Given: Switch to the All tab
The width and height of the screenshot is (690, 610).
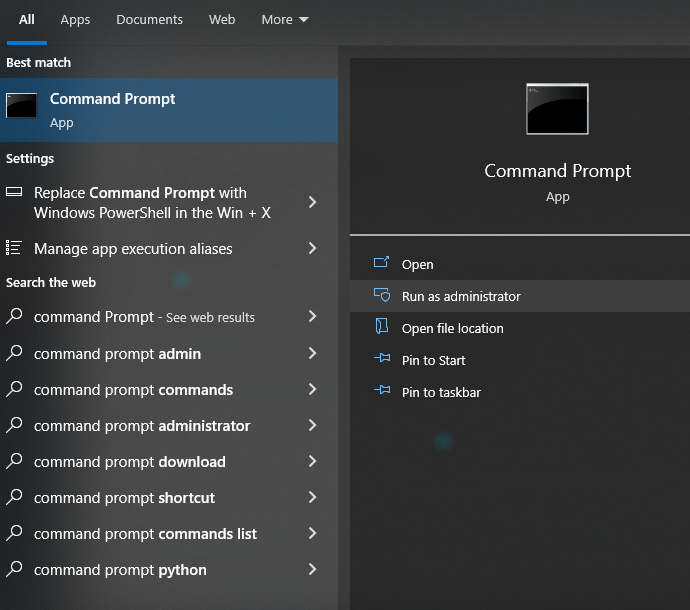Looking at the screenshot, I should pos(26,20).
